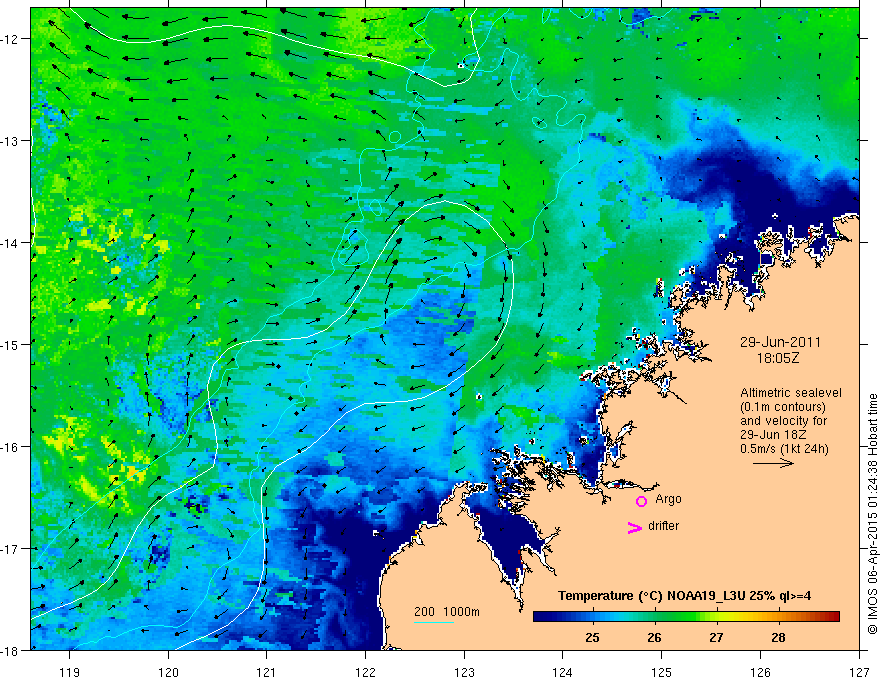This screenshot has width=880, height=680.
Task: Click the "0.5m/s (1kt 24h)" scale text
Action: click(x=784, y=449)
